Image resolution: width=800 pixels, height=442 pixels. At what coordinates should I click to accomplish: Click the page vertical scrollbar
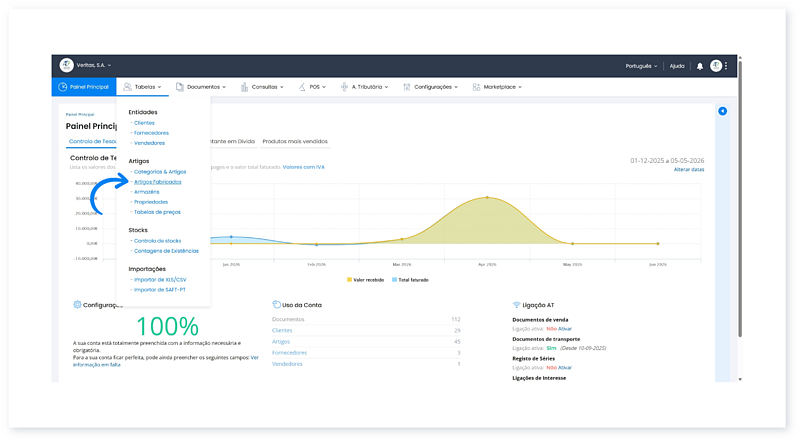click(x=740, y=199)
